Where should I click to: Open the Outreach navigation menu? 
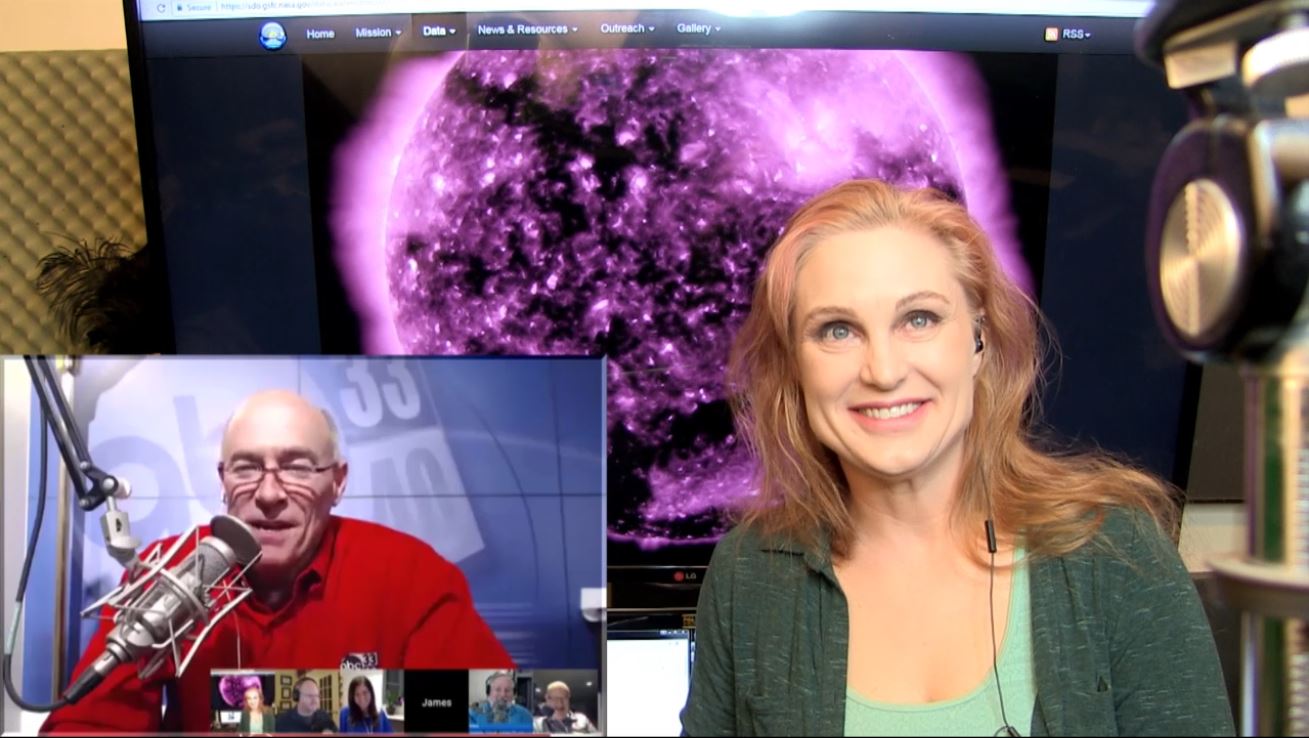coord(627,29)
